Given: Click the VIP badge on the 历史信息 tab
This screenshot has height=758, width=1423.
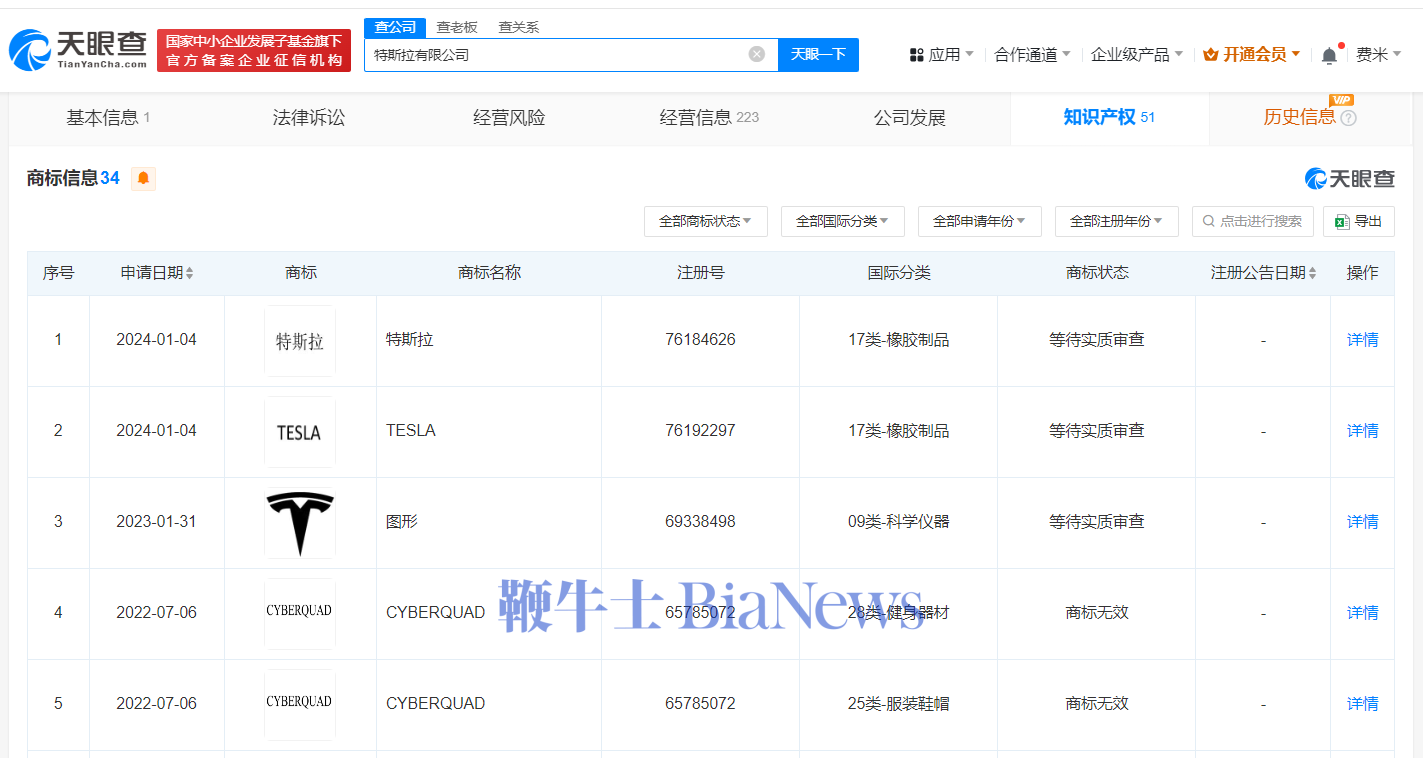Looking at the screenshot, I should pos(1340,99).
